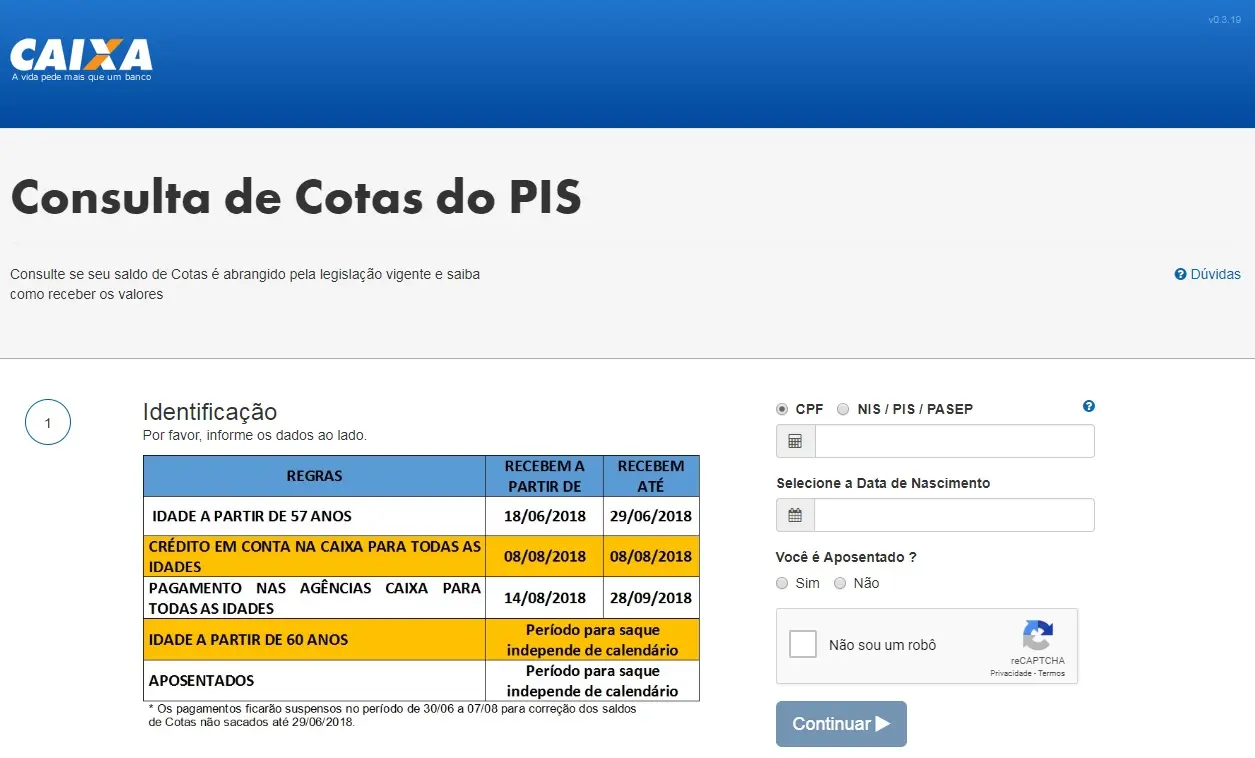This screenshot has height=758, width=1255.
Task: Click the IDADE A PARTIR DE 60 ANOS row
Action: 314,640
